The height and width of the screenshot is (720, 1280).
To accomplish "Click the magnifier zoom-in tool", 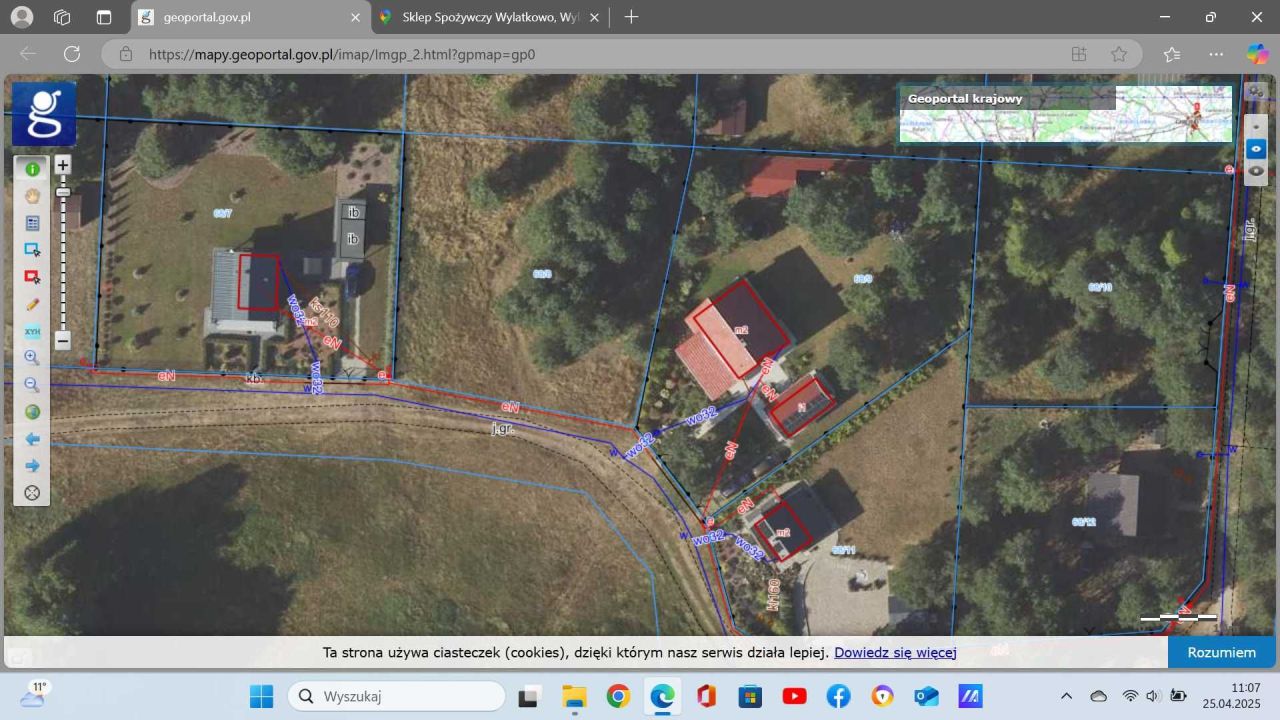I will click(32, 358).
